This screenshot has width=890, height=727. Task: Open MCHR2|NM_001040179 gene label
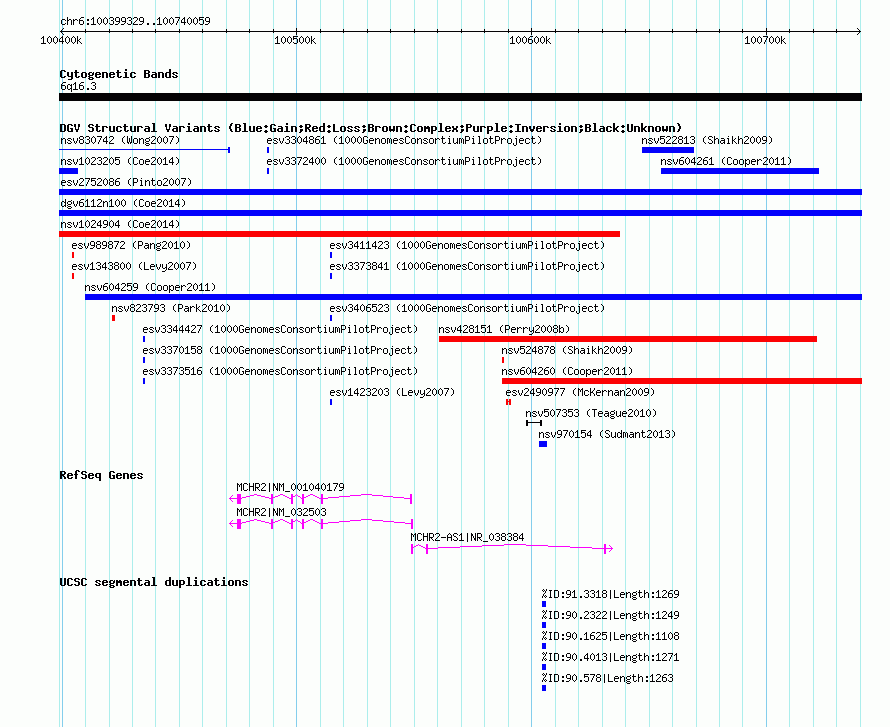coord(290,487)
